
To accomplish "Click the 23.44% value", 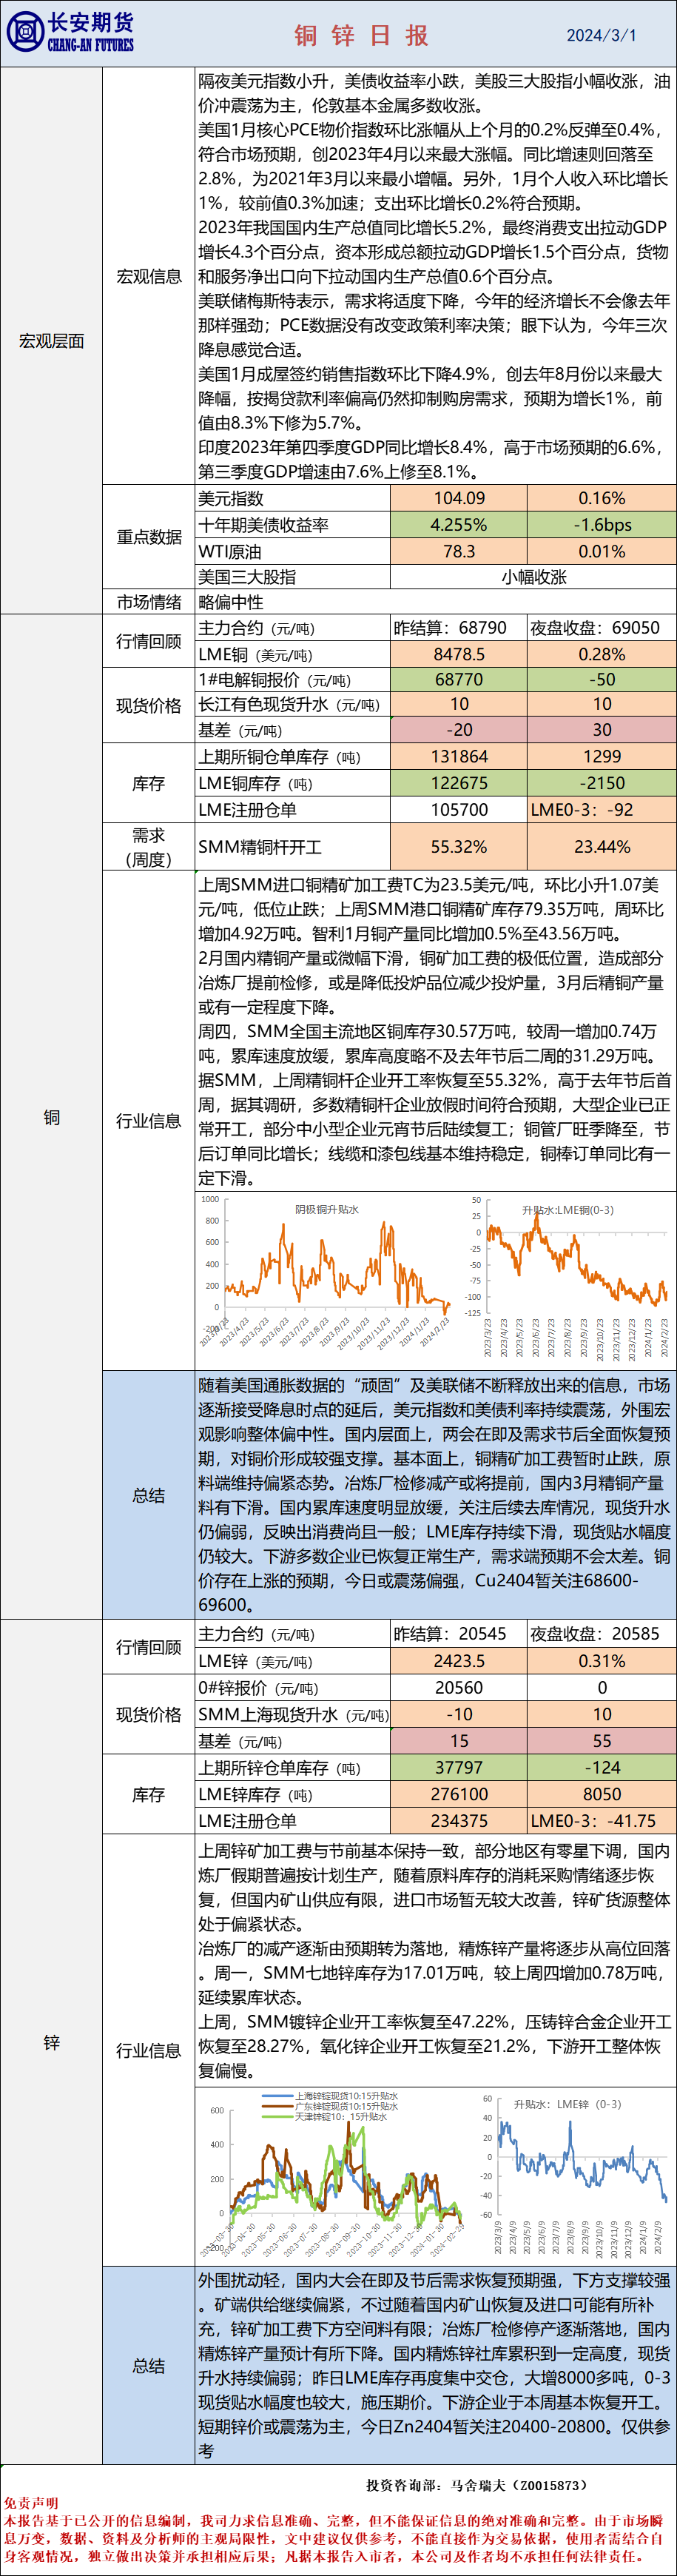I will coord(602,847).
